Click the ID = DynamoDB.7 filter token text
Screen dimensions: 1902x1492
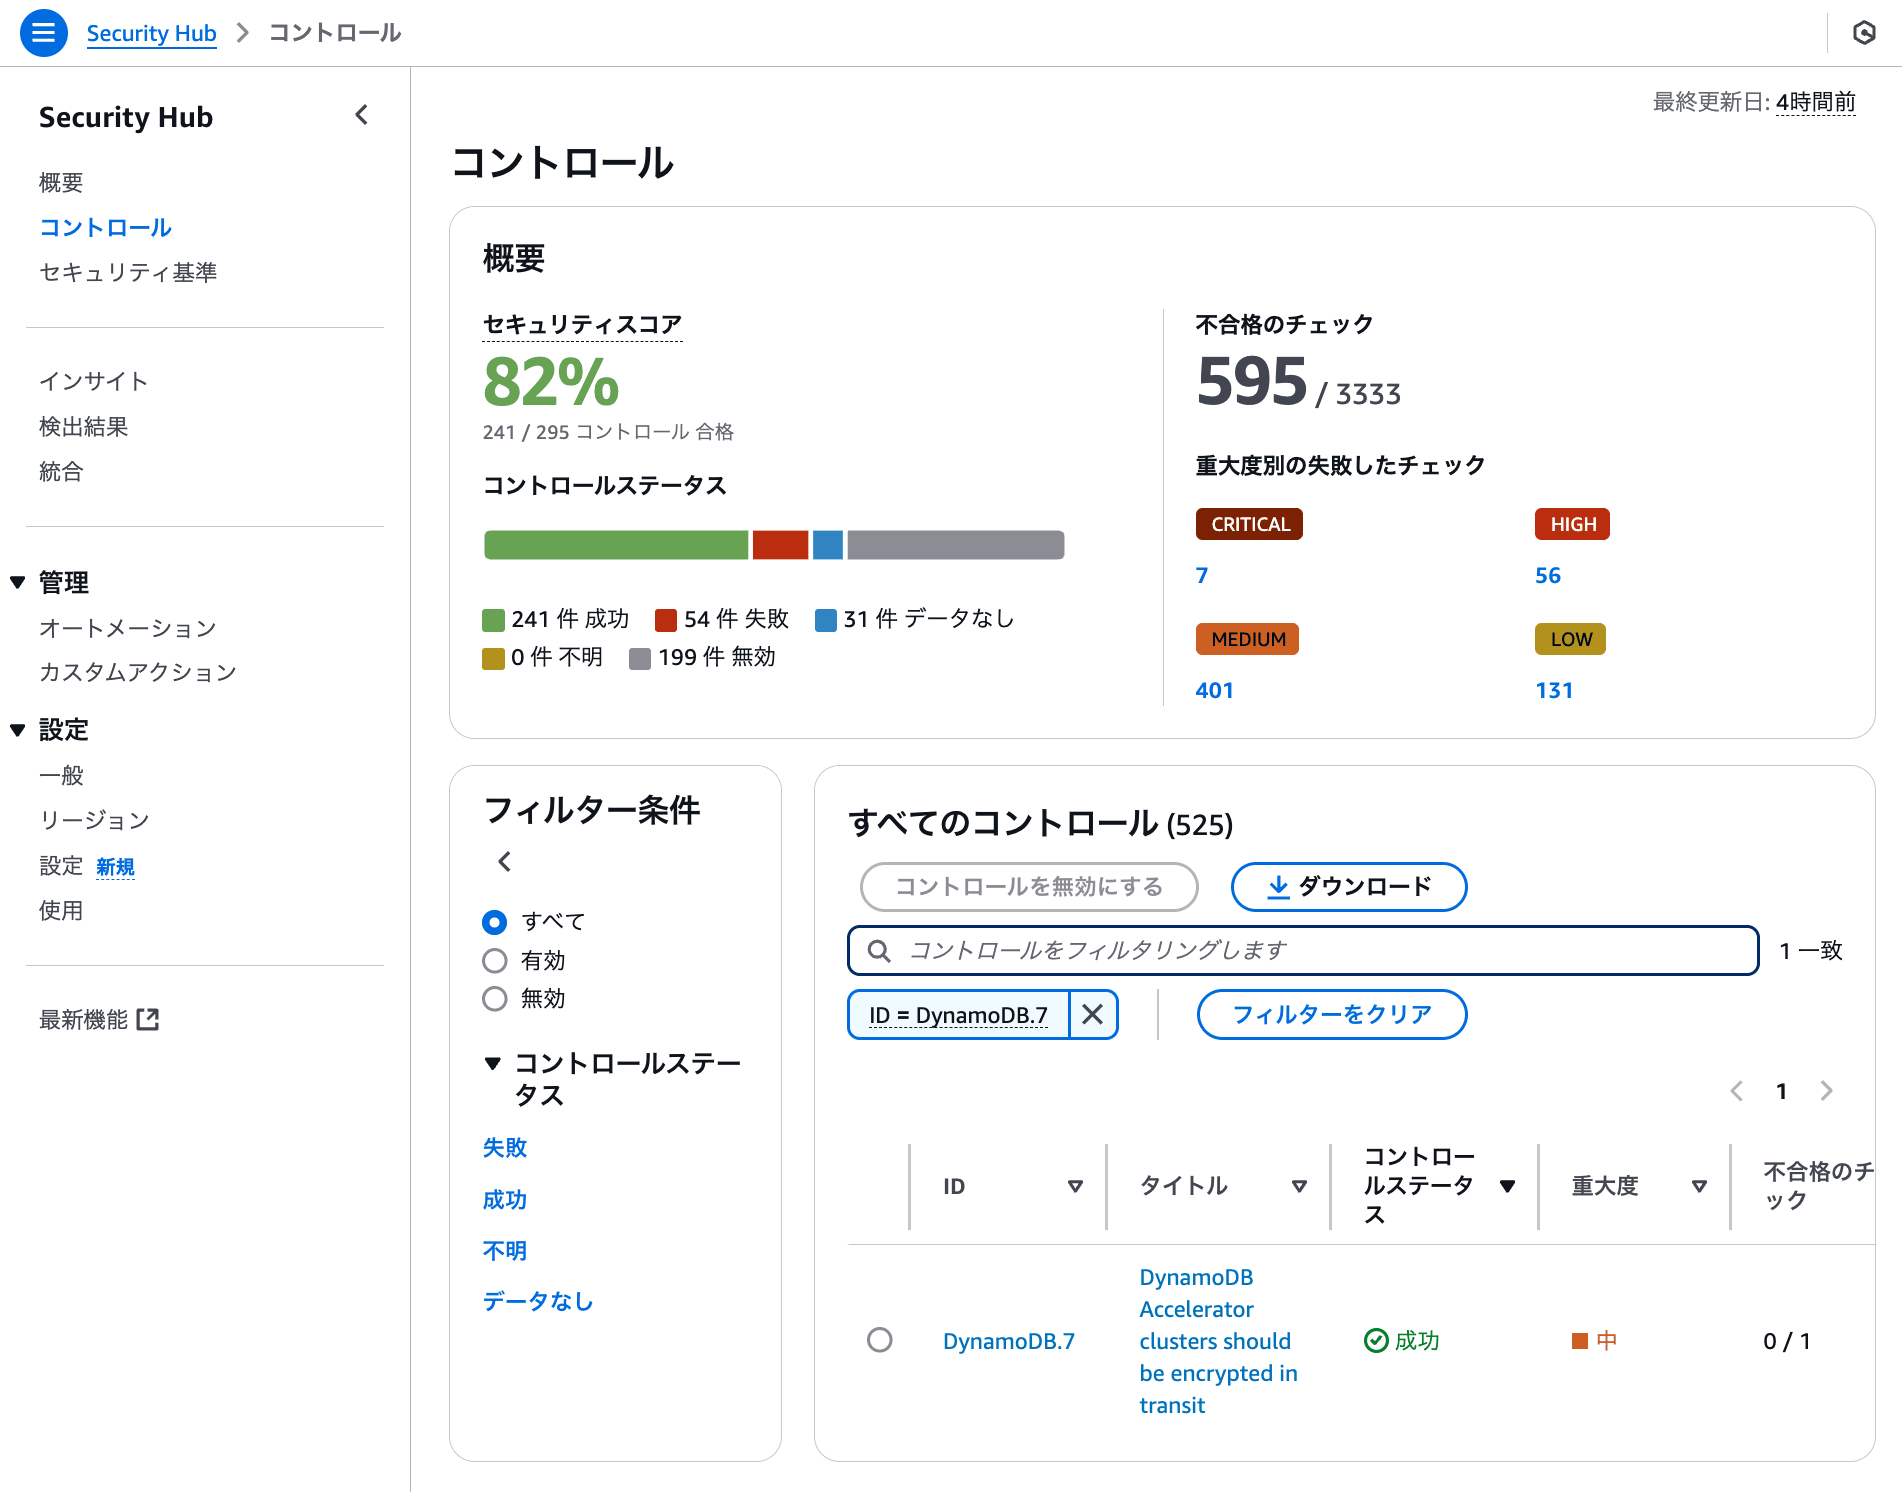pyautogui.click(x=958, y=1015)
